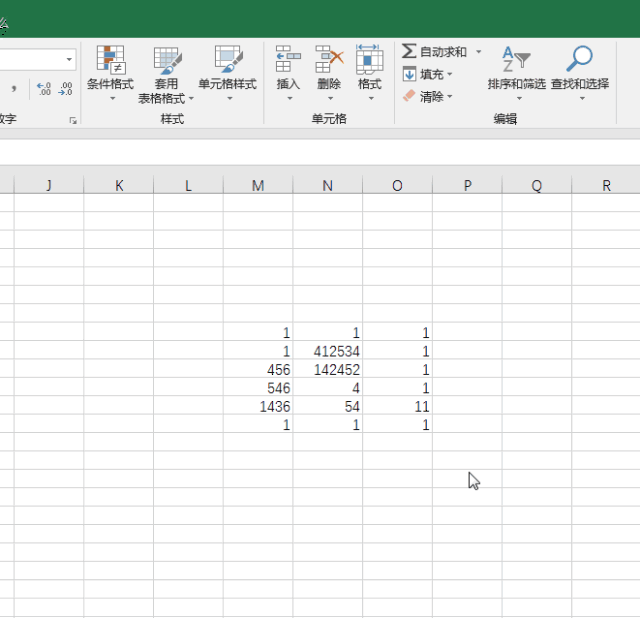This screenshot has width=640, height=618.
Task: Click the decrease decimal places icon
Action: pos(65,89)
